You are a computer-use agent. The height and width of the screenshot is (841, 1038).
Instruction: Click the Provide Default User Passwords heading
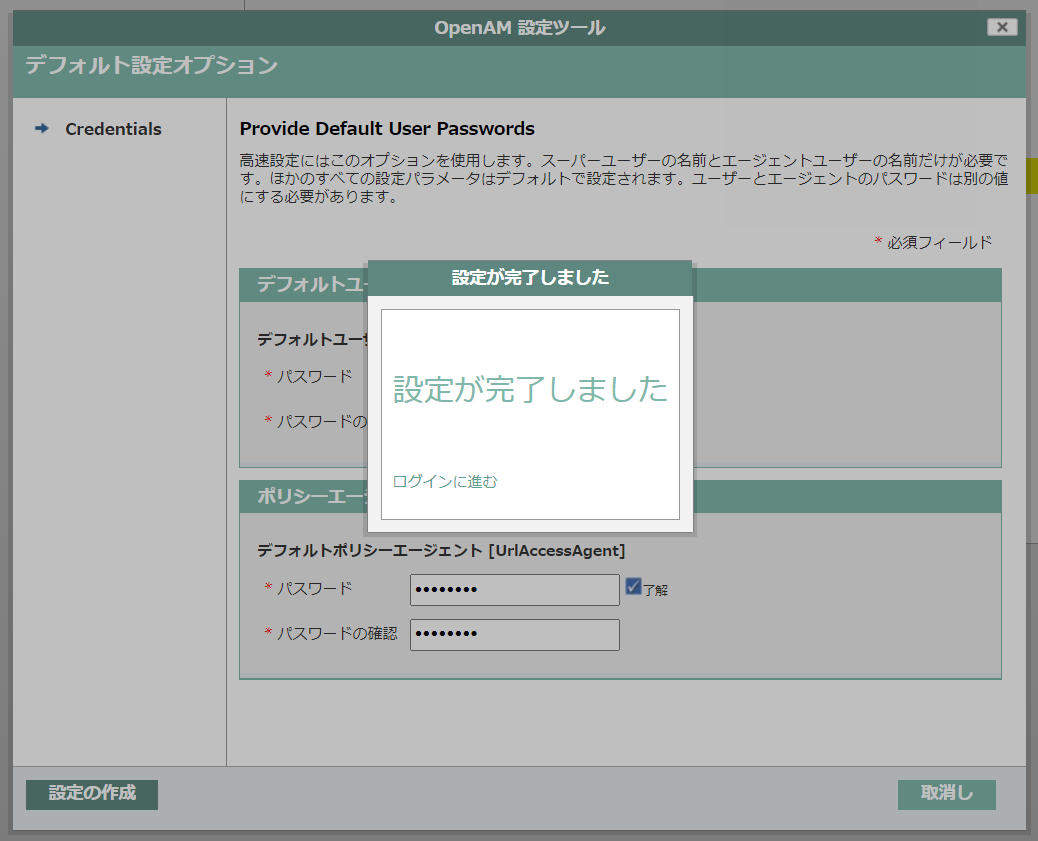point(387,128)
